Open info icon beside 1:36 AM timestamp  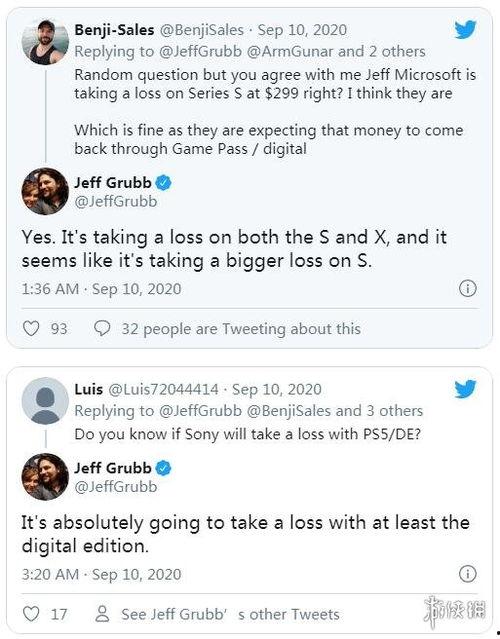tap(467, 289)
